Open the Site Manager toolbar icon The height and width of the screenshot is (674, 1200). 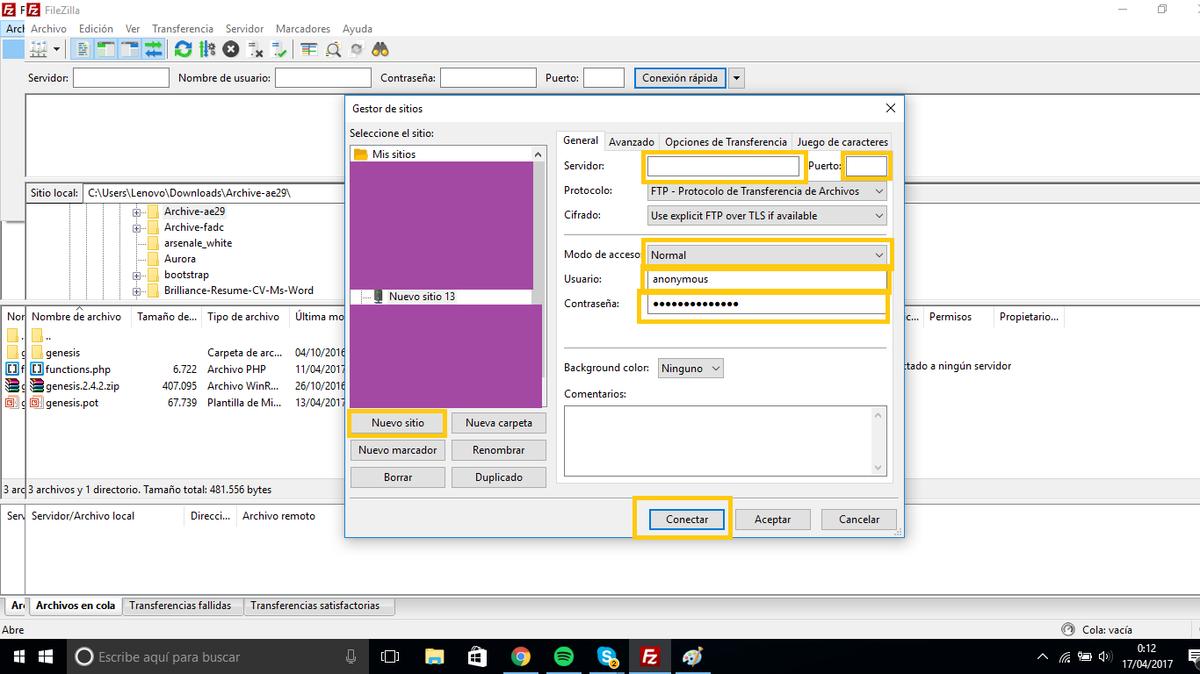pos(40,49)
